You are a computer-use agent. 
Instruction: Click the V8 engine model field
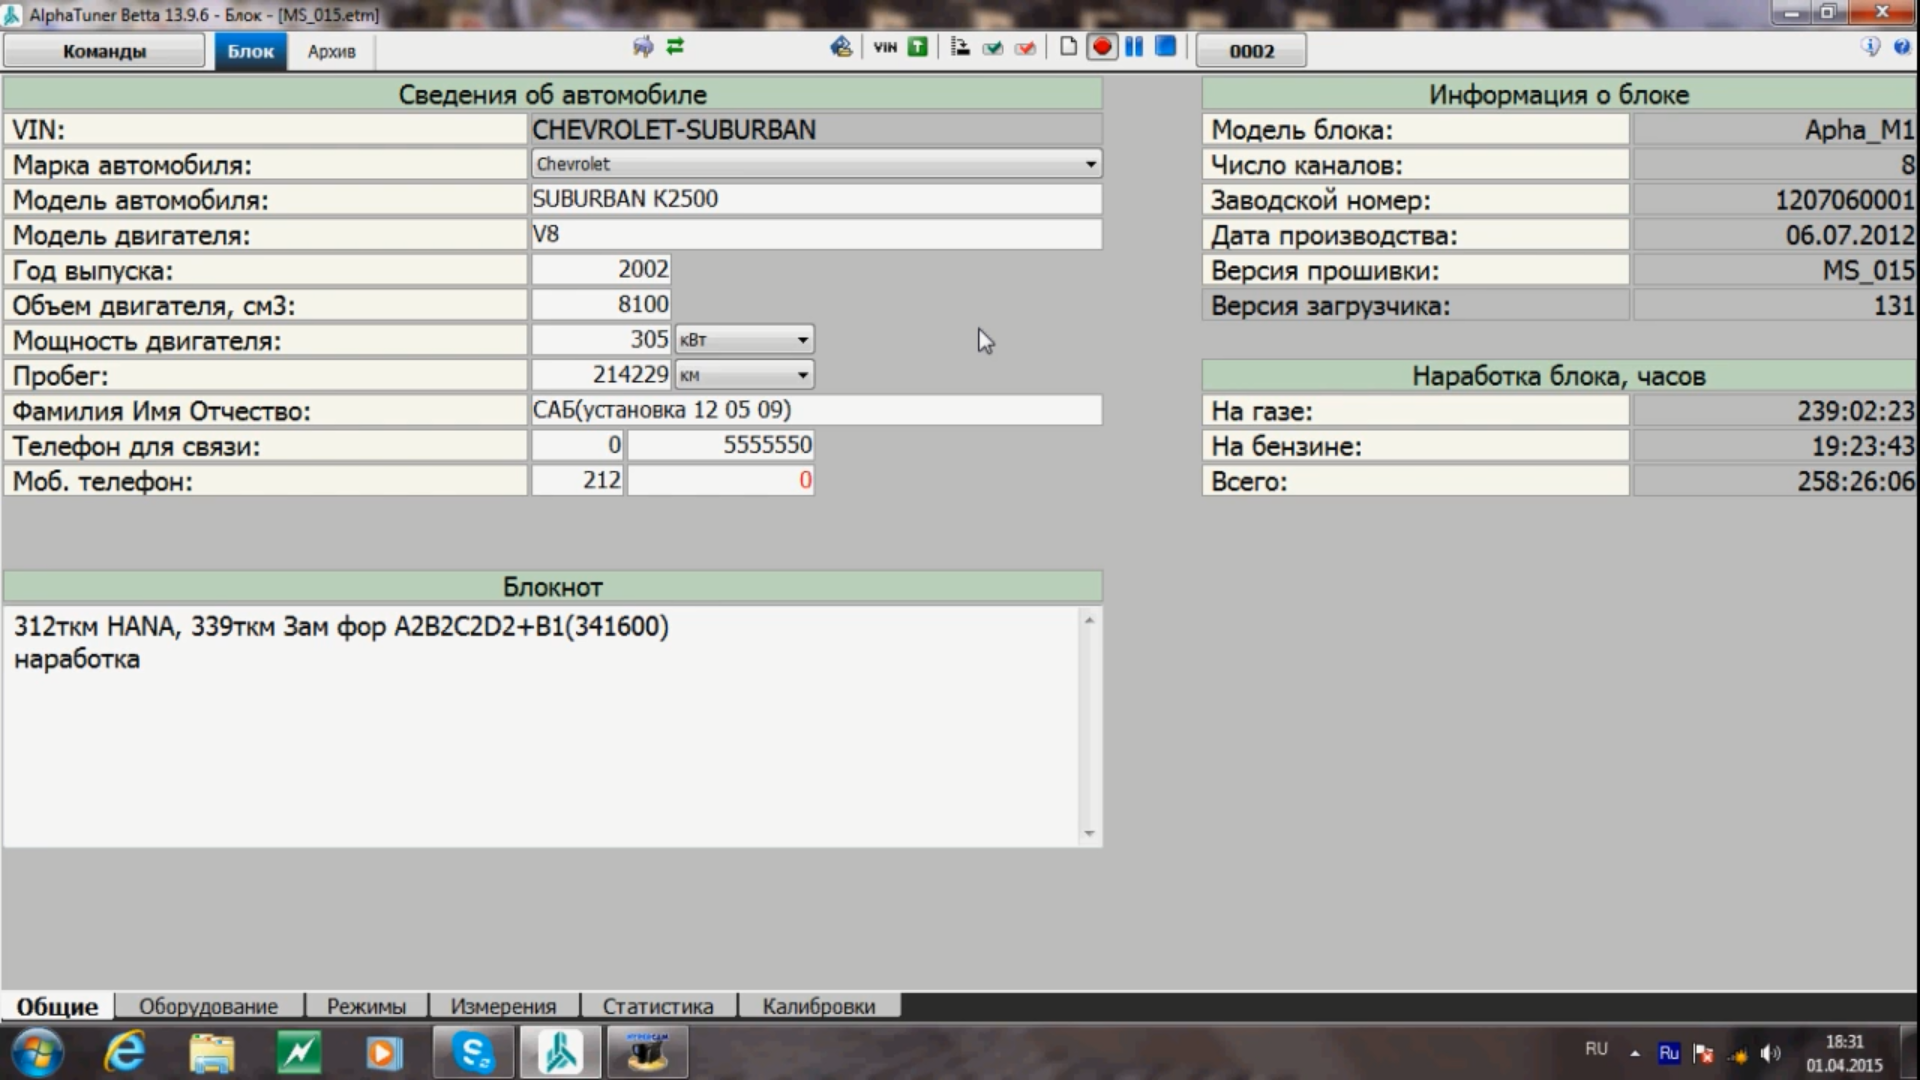tap(816, 234)
